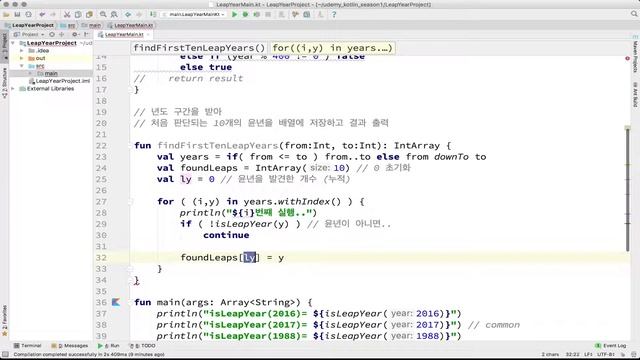Click for((i,y) in years...) editor breadcrumb
640x360 pixels.
[332, 48]
